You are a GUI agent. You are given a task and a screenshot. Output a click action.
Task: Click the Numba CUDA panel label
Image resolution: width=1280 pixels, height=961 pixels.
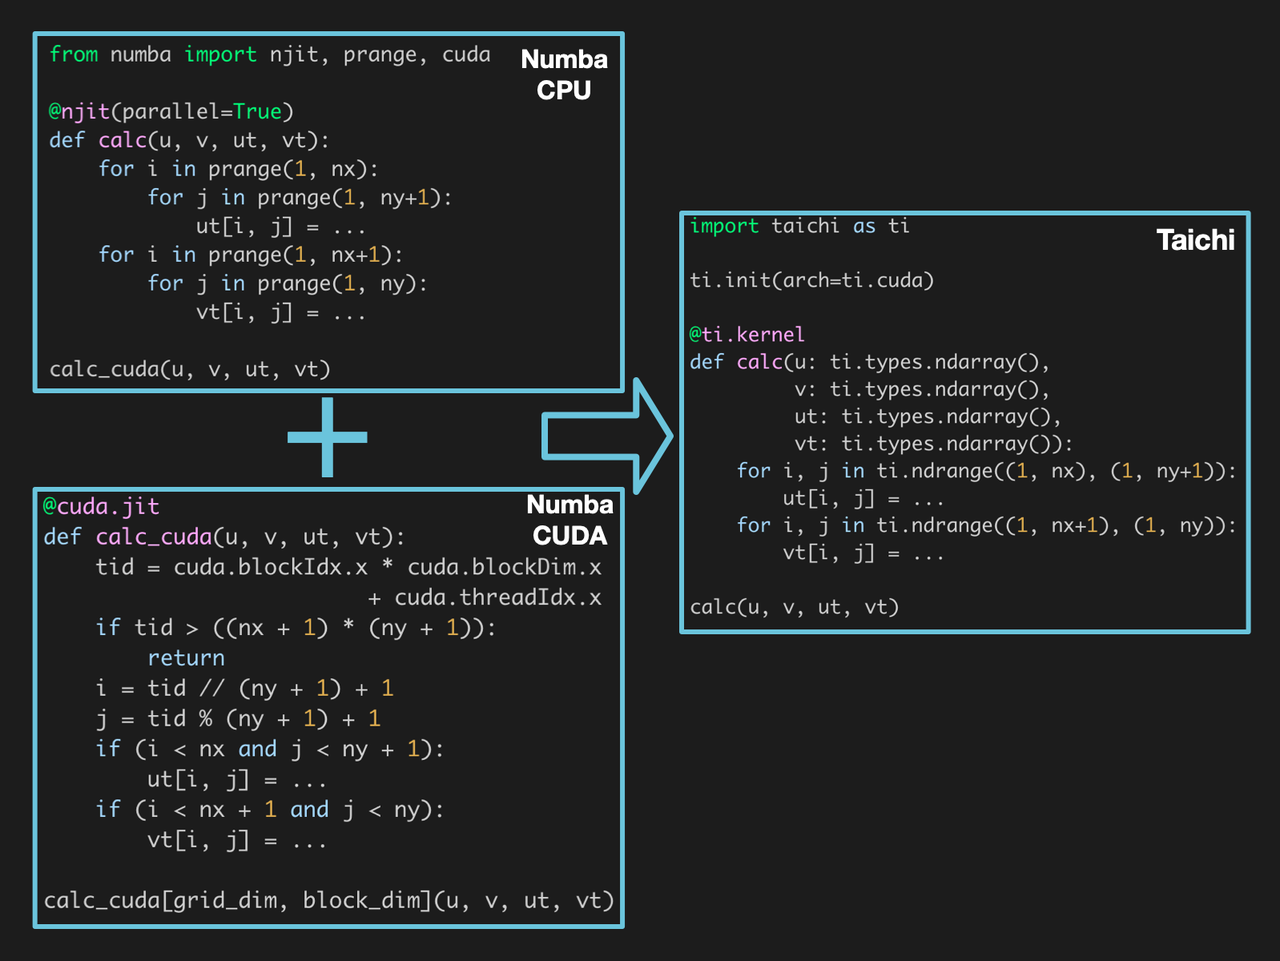569,521
